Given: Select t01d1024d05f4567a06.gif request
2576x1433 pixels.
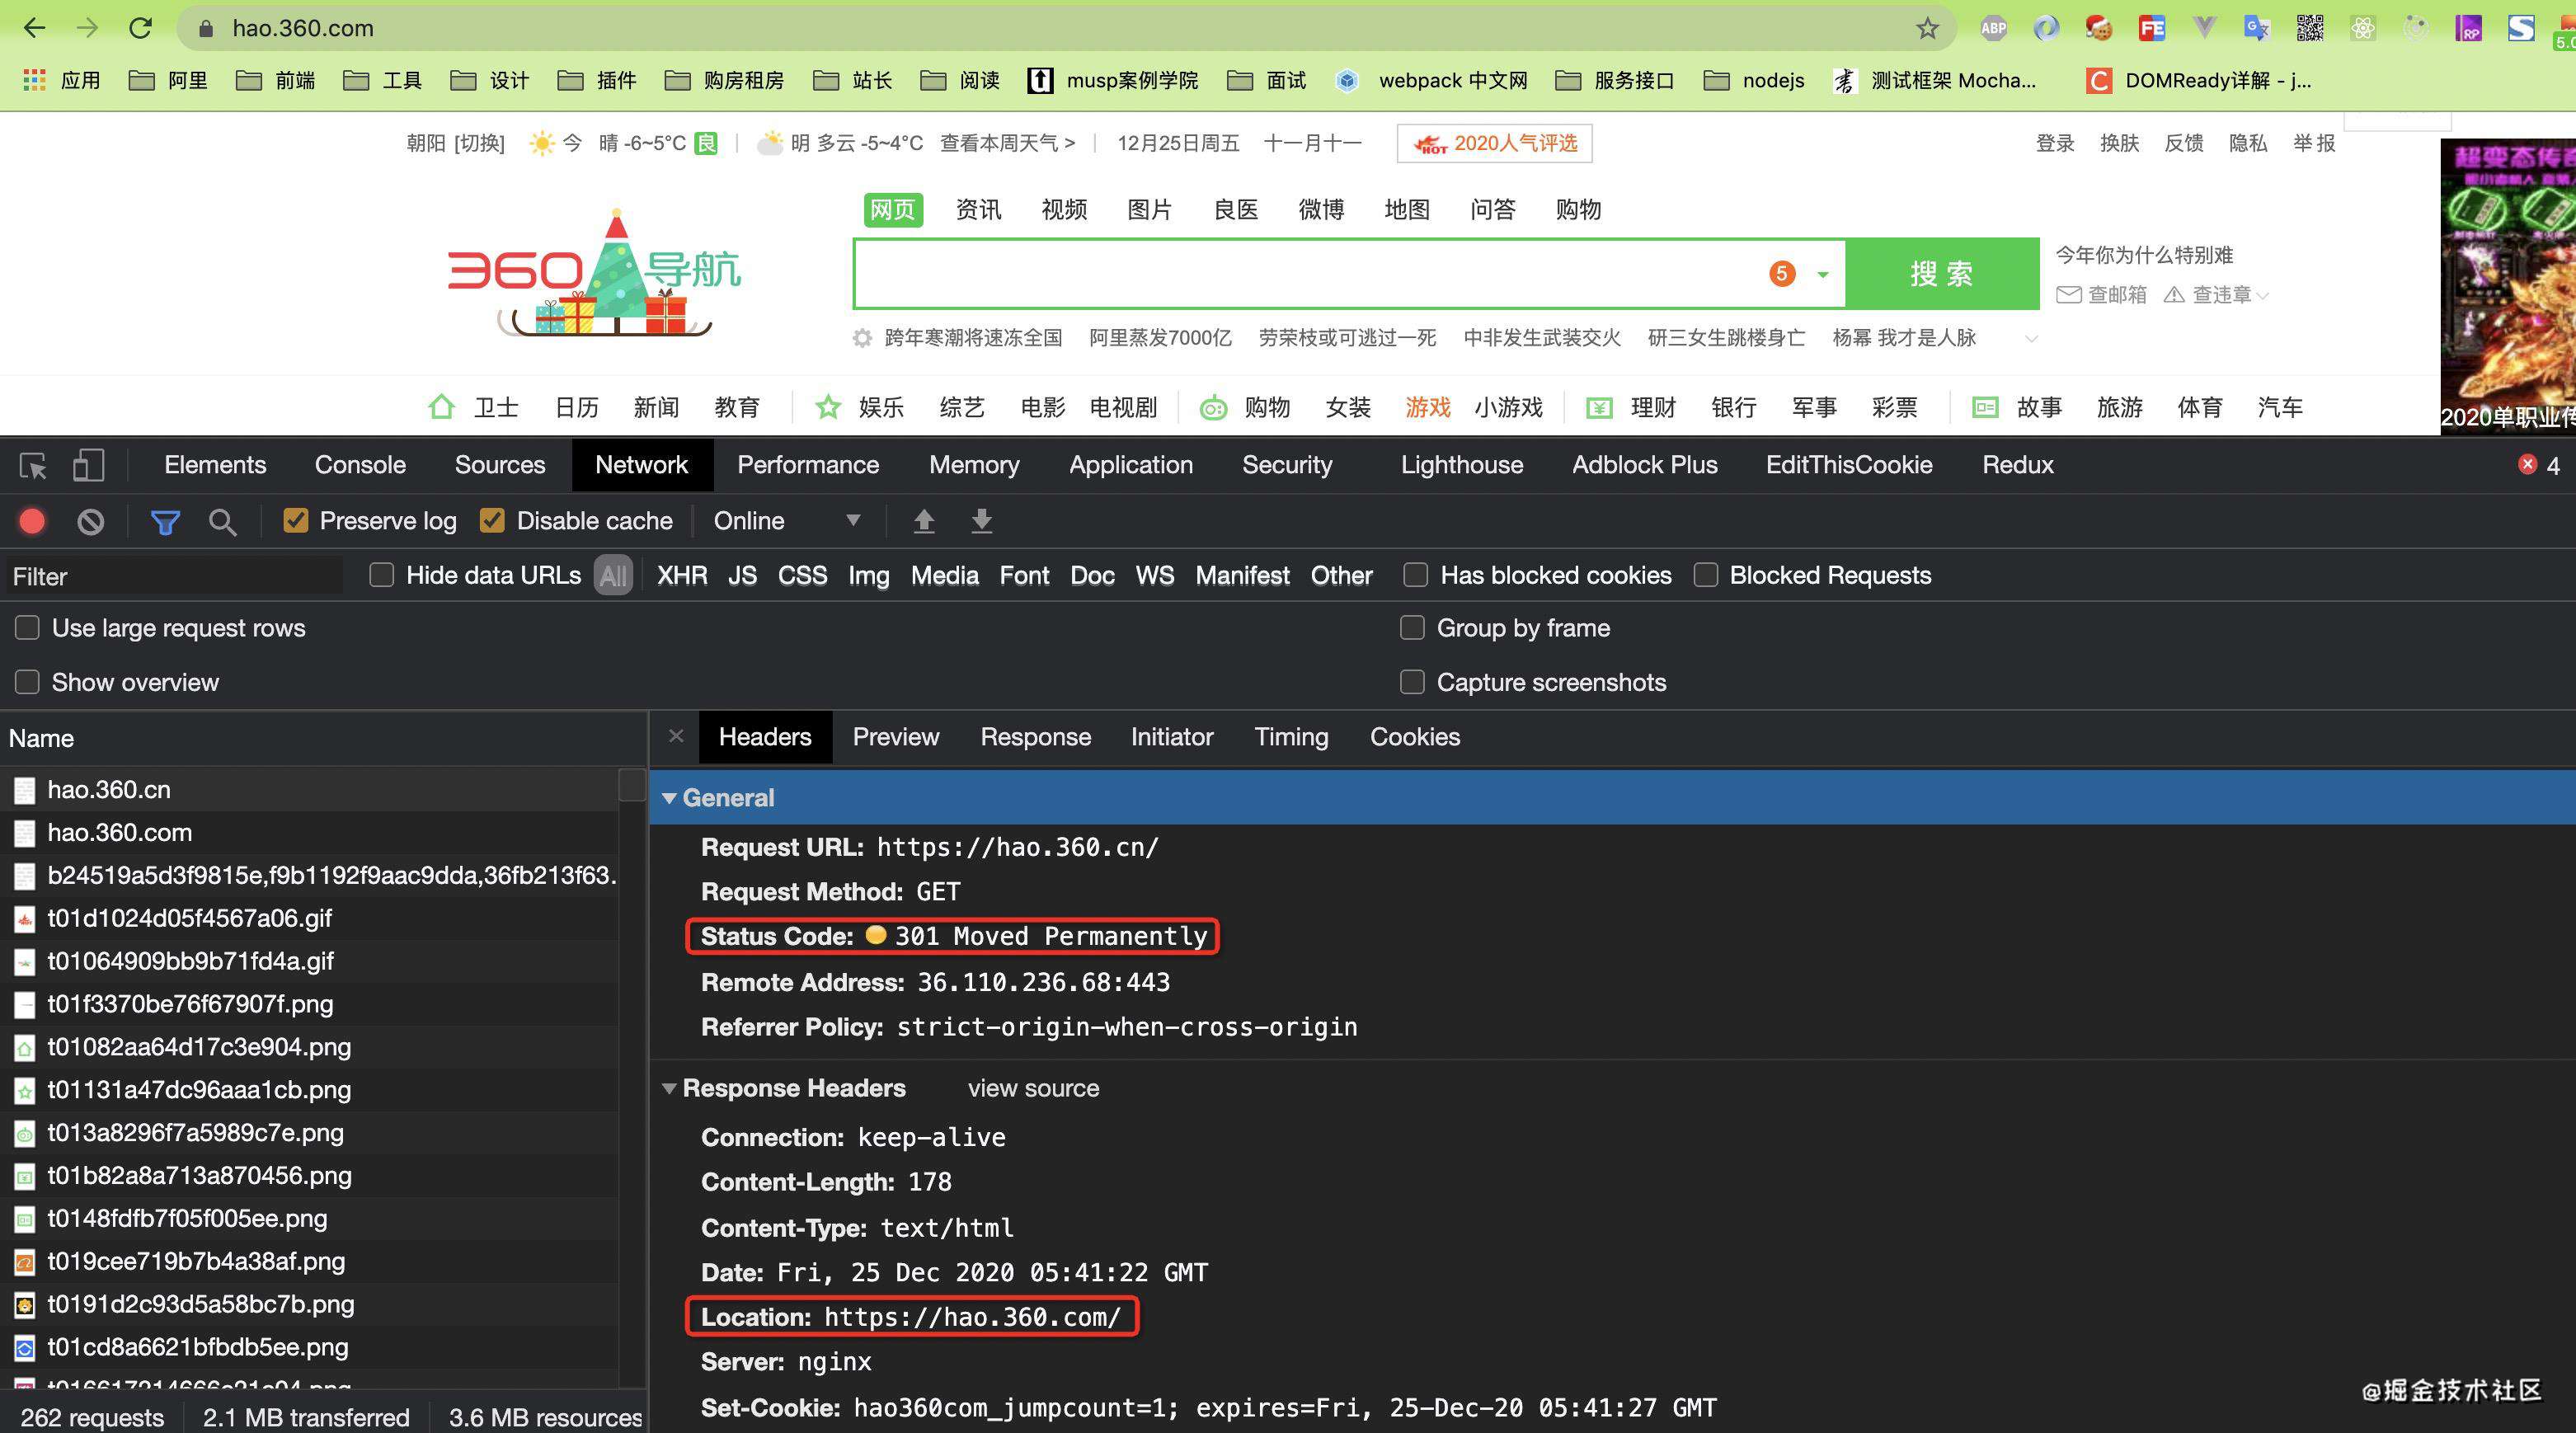Looking at the screenshot, I should point(309,918).
